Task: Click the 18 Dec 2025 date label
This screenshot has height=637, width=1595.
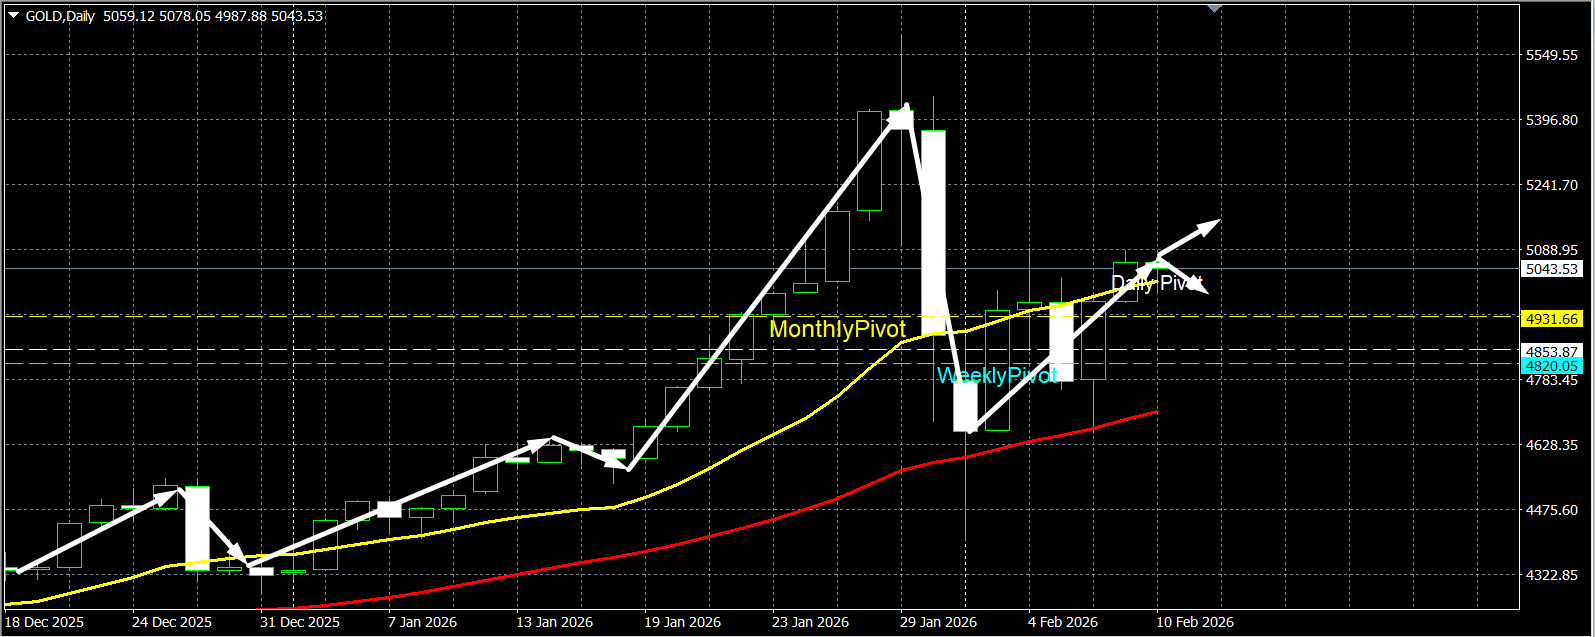Action: click(x=44, y=622)
